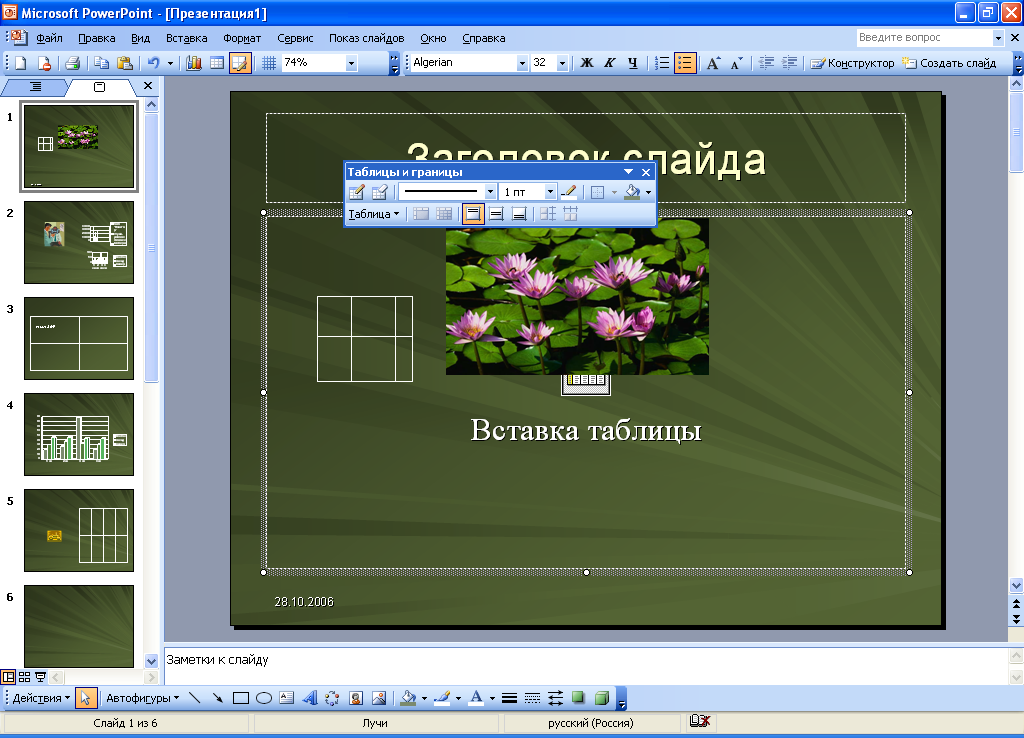Click the table fill color bucket
The image size is (1024, 738).
pyautogui.click(x=632, y=192)
